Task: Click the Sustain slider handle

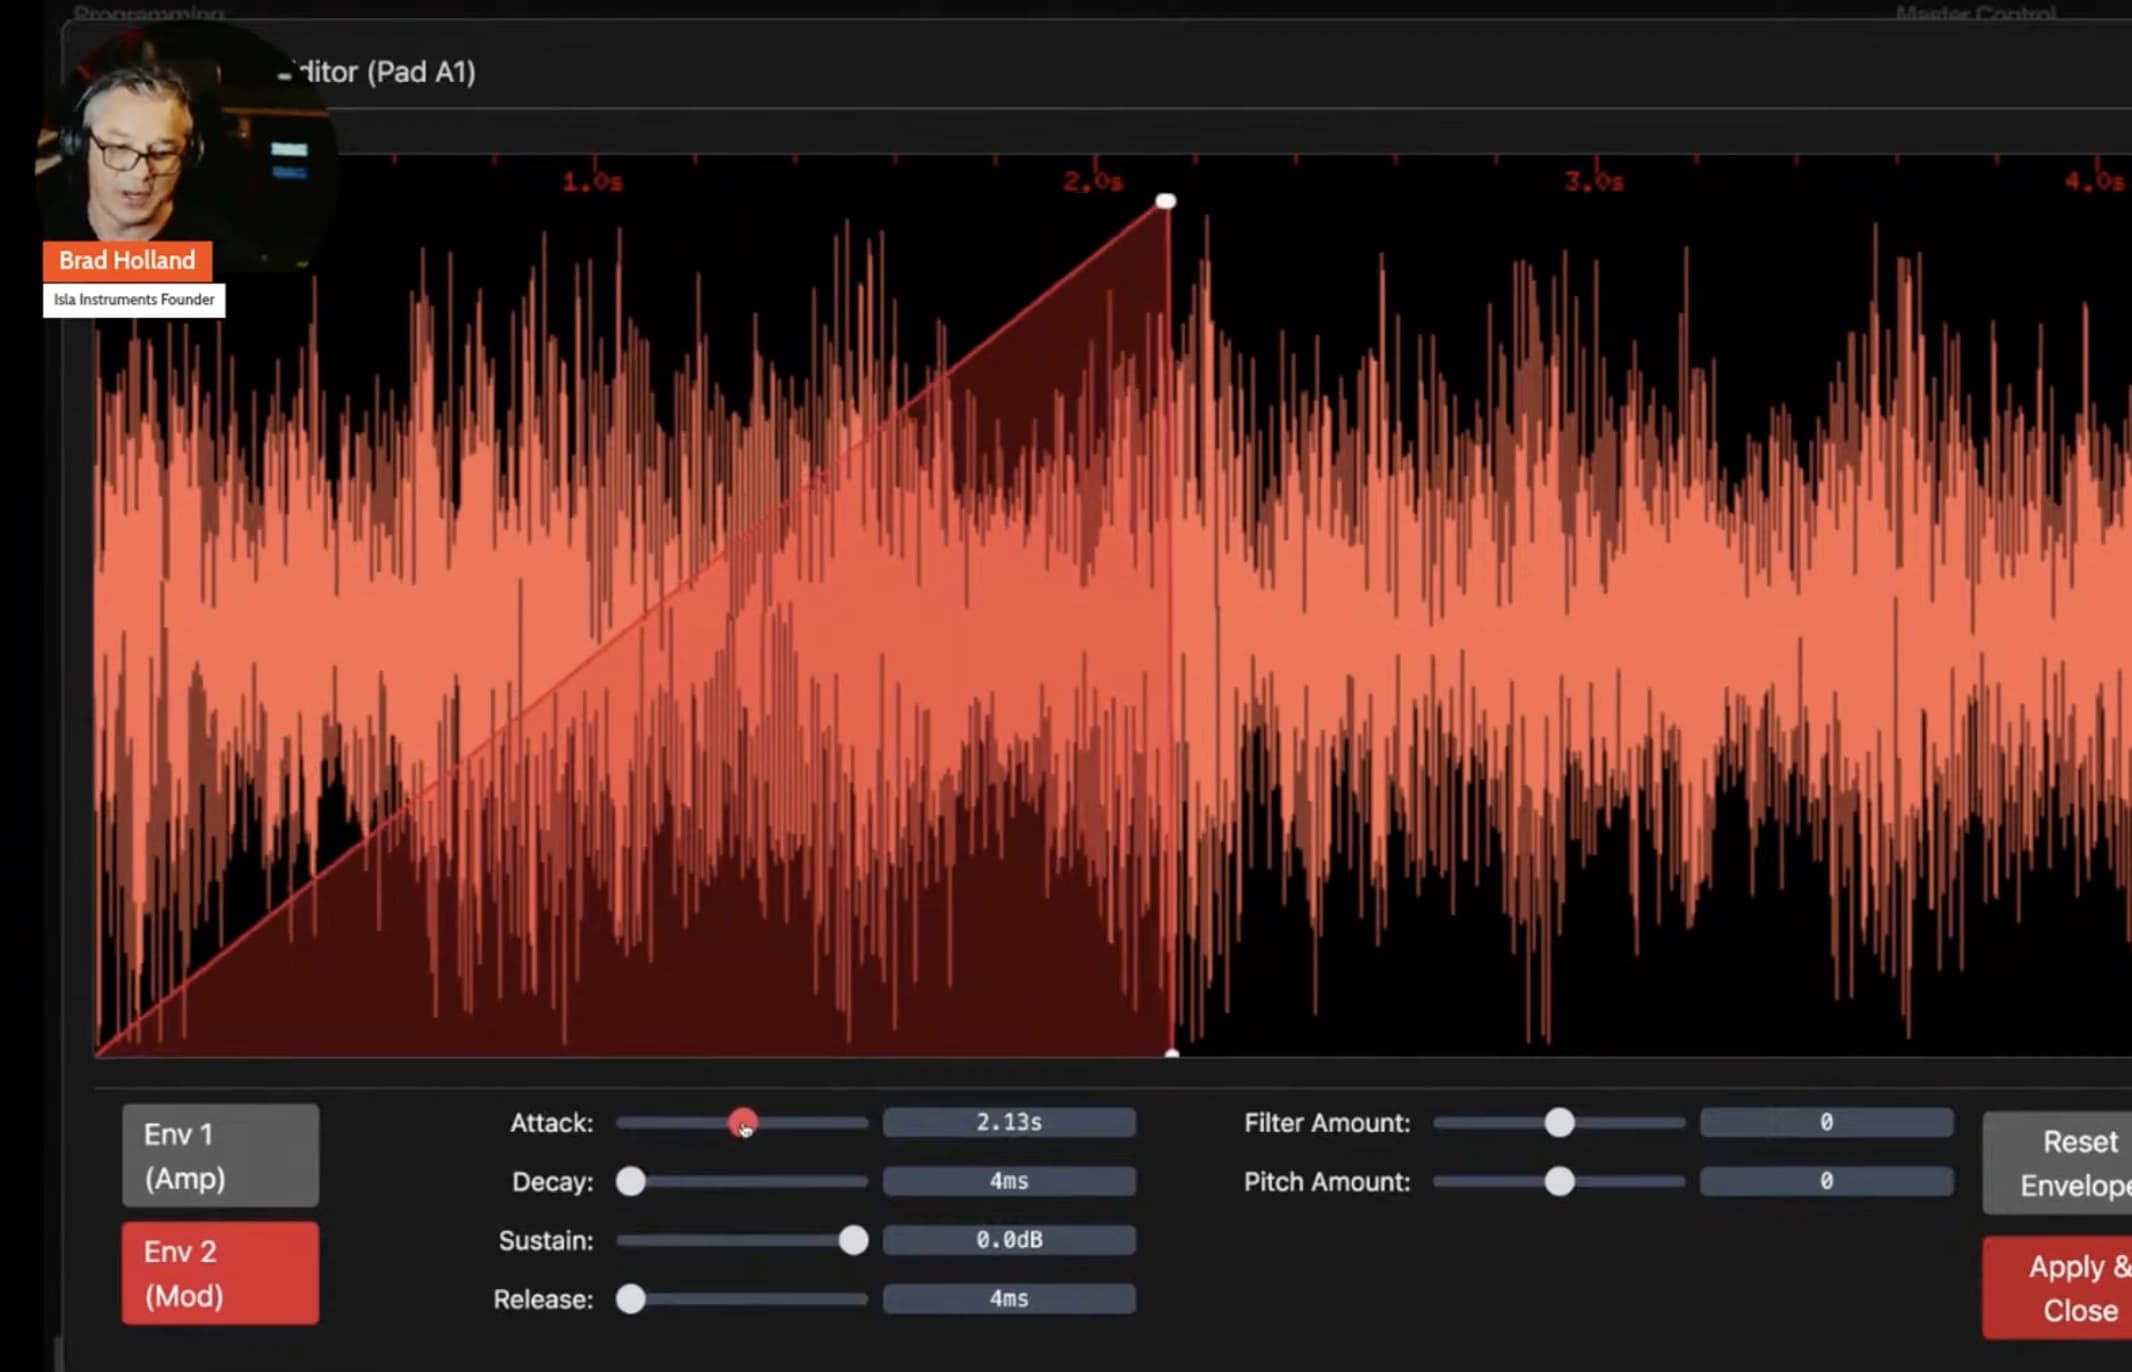Action: [853, 1240]
